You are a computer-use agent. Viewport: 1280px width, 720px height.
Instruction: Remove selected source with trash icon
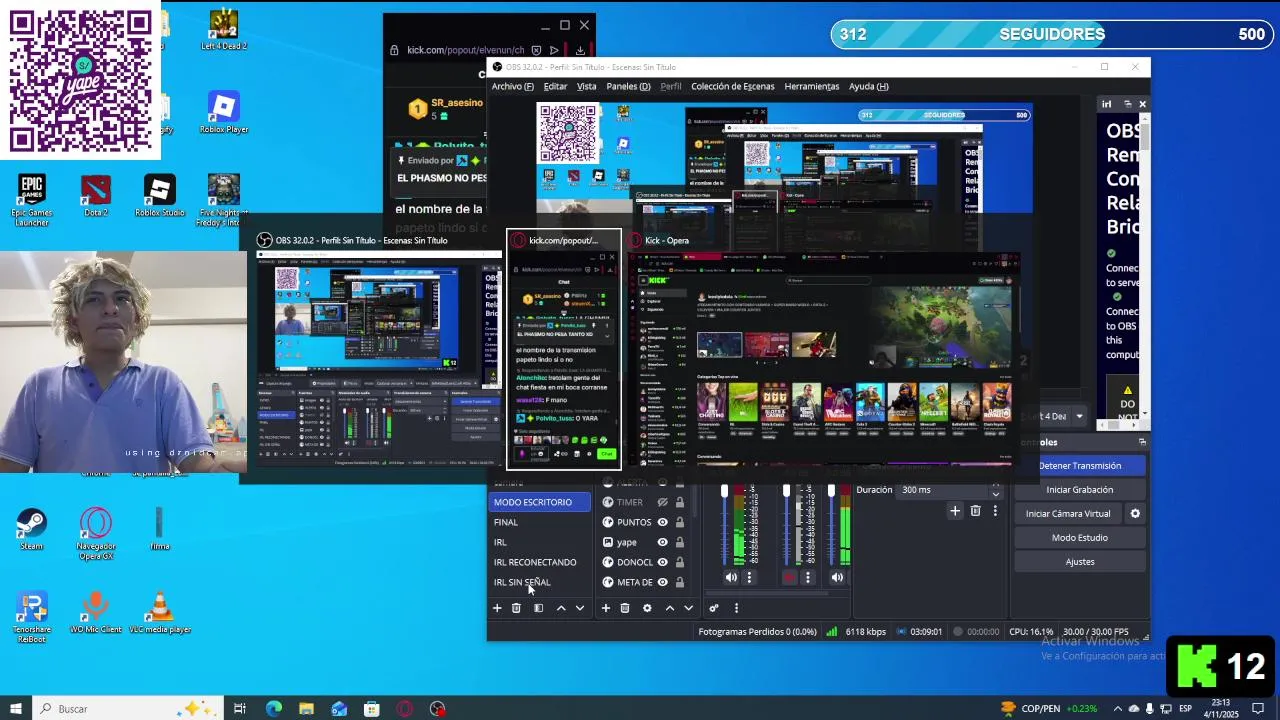click(625, 608)
